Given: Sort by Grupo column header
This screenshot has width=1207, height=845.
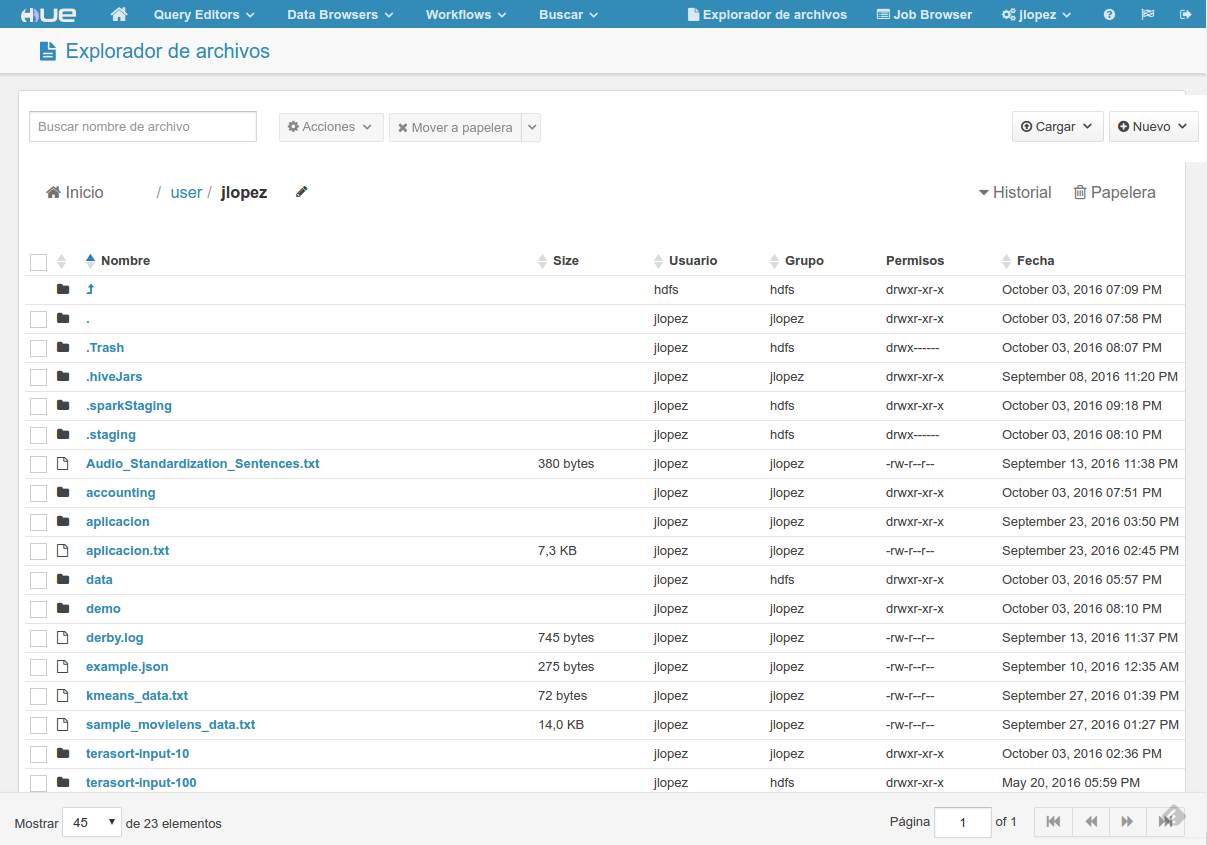Looking at the screenshot, I should click(x=804, y=260).
